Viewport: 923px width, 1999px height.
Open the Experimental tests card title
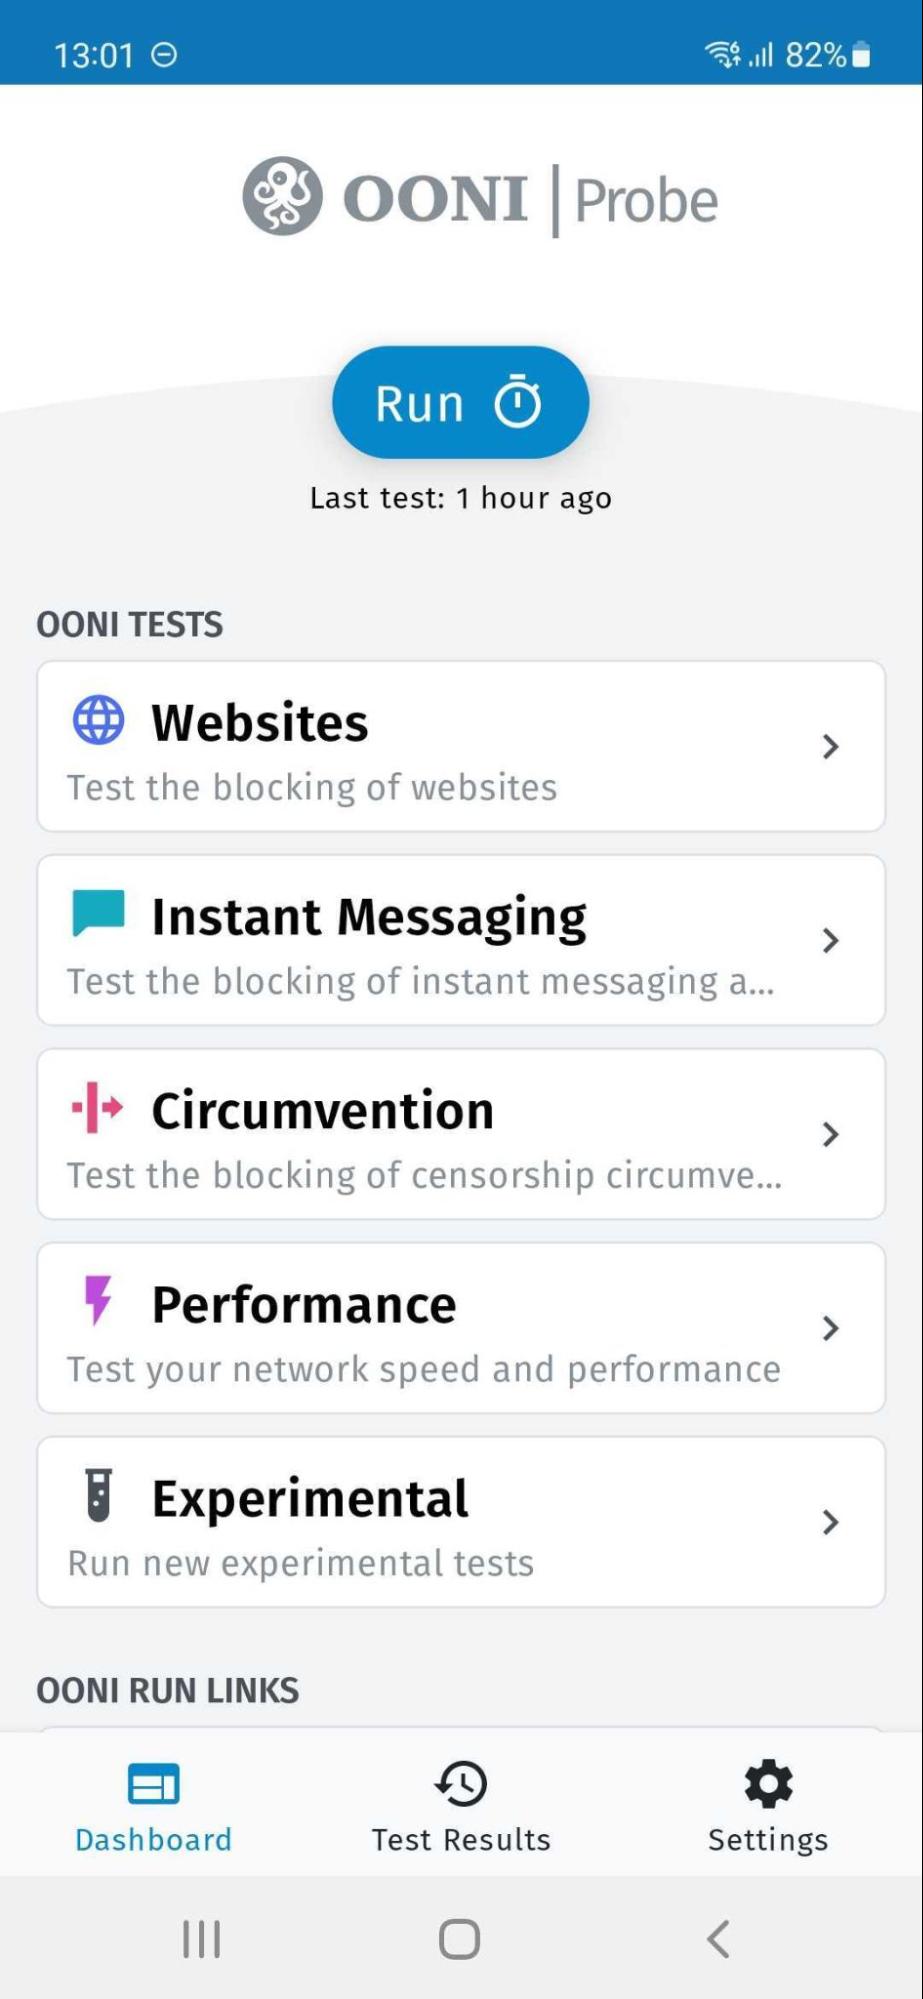pyautogui.click(x=310, y=1498)
